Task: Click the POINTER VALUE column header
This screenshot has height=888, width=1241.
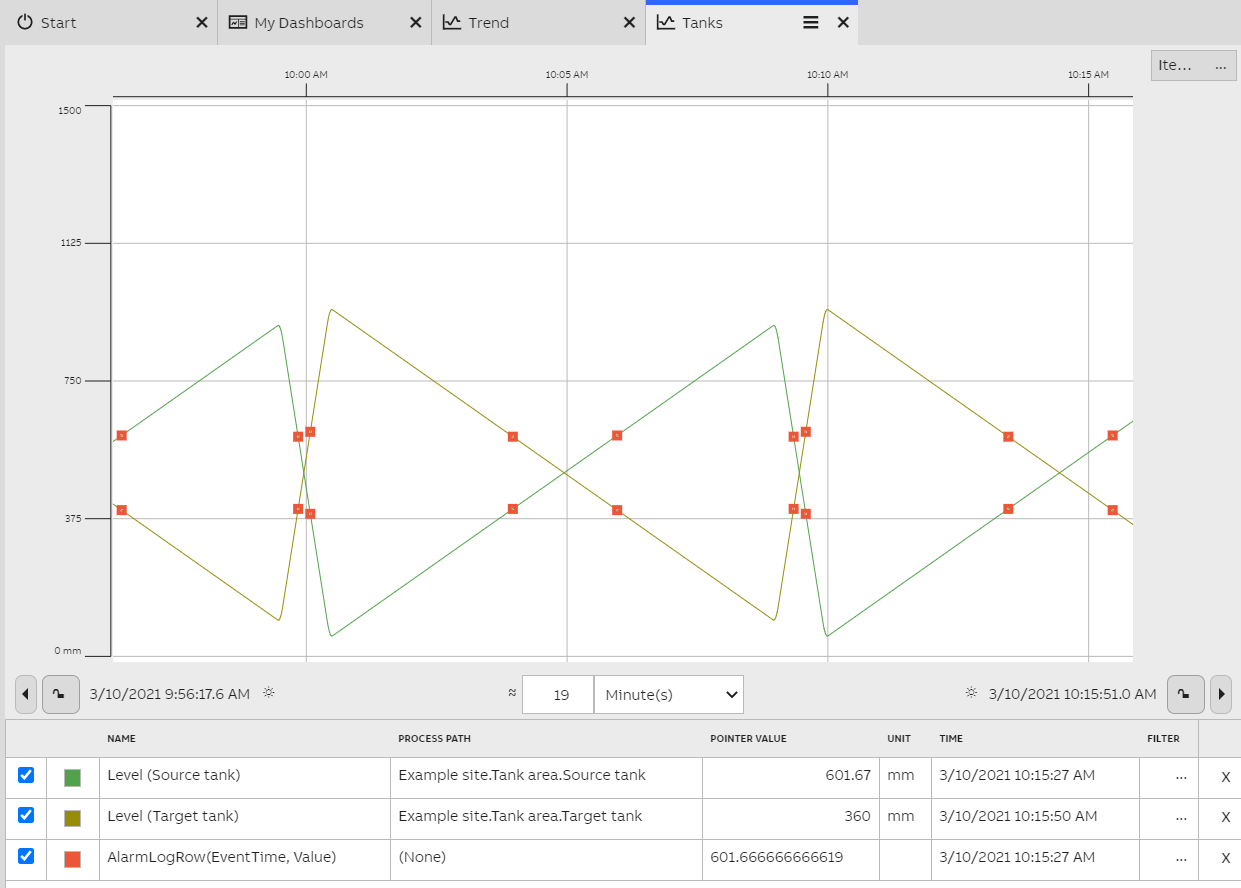Action: [748, 739]
